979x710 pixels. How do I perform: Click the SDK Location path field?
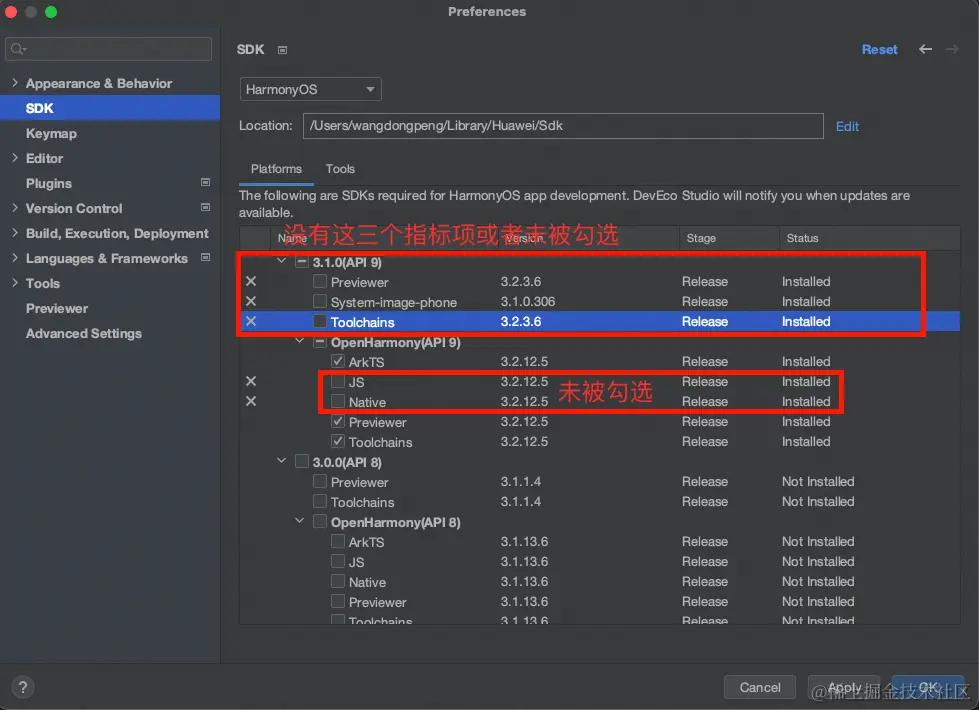tap(562, 126)
